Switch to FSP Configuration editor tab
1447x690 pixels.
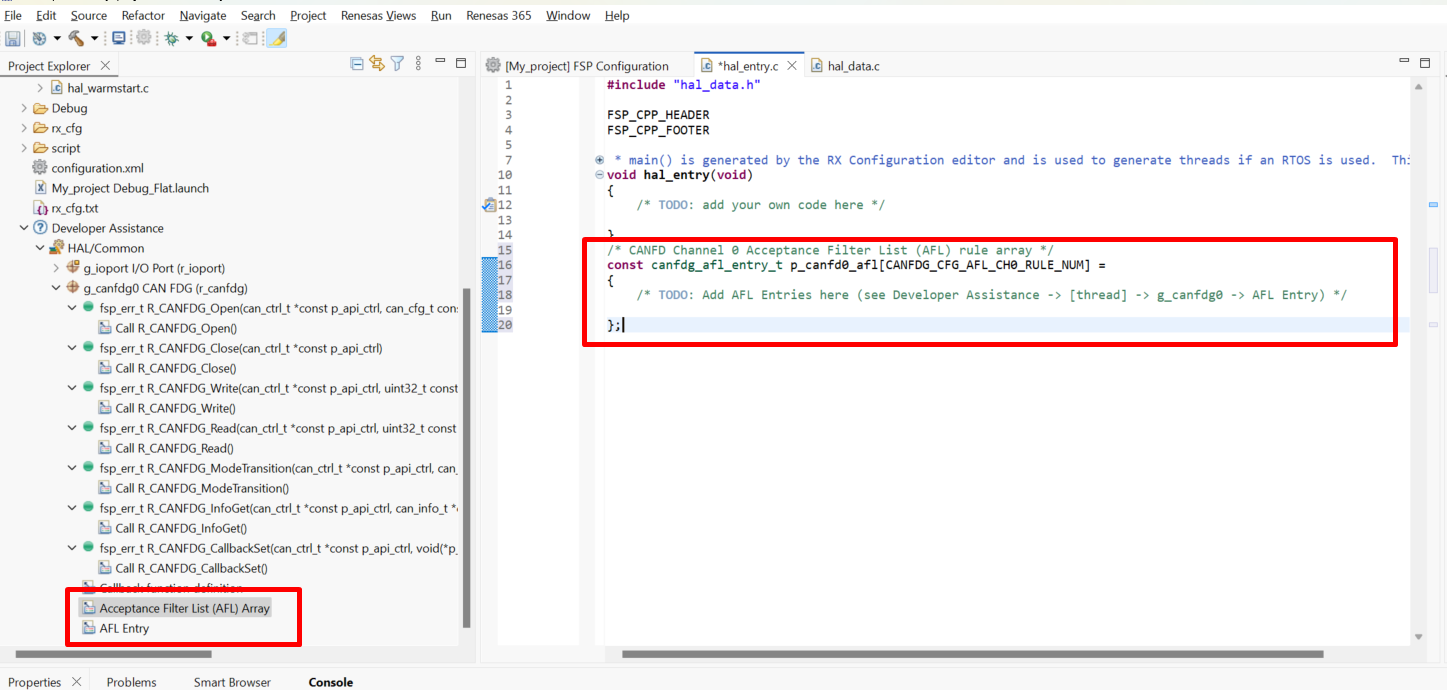pyautogui.click(x=577, y=66)
